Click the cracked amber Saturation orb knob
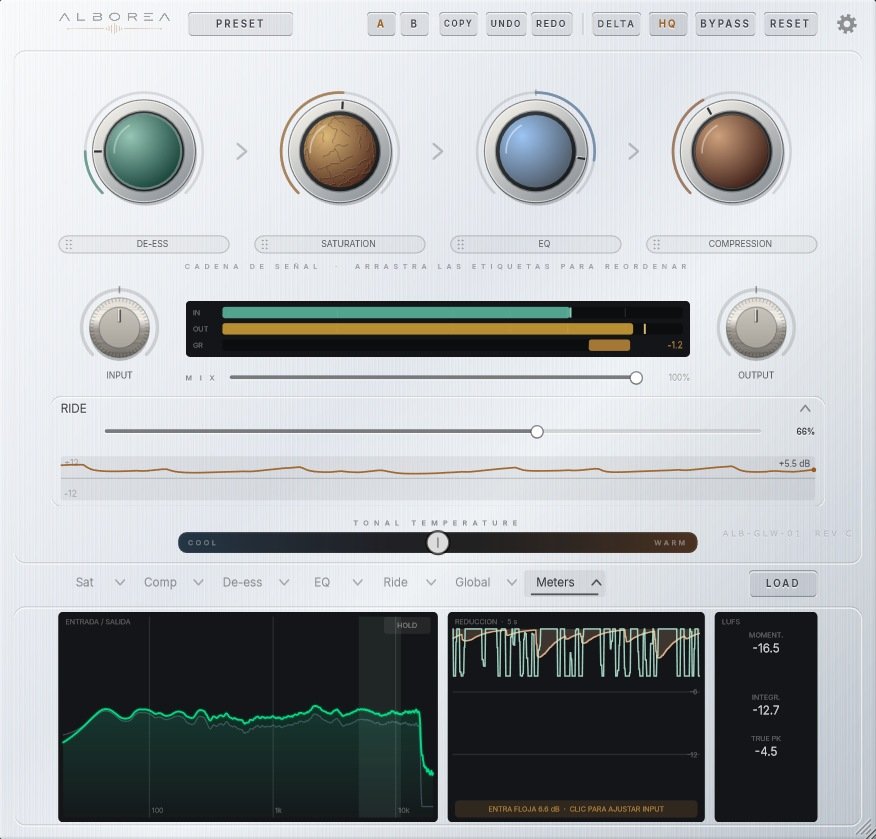The width and height of the screenshot is (876, 839). 340,151
